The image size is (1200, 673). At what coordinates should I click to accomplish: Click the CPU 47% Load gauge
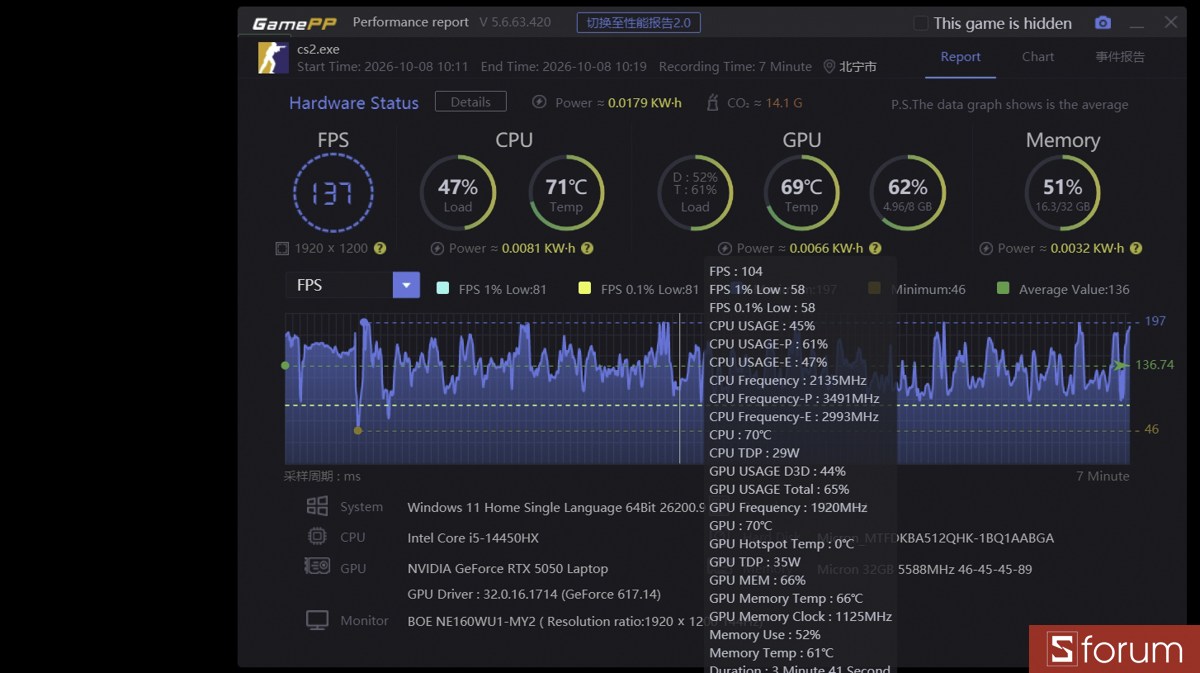point(457,193)
